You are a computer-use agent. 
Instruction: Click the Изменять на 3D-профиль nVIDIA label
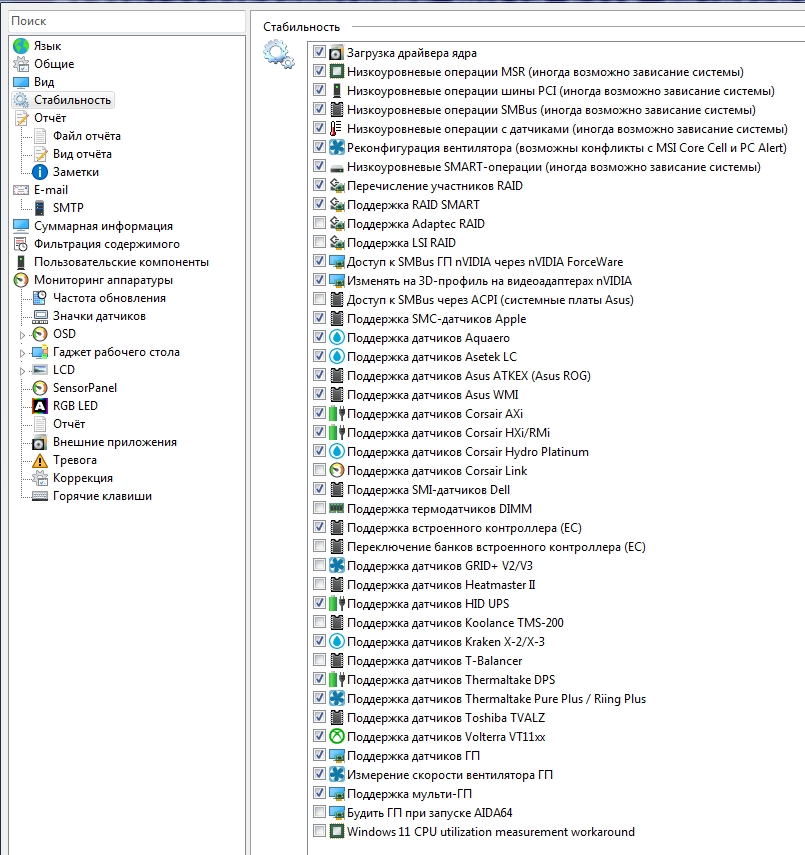pyautogui.click(x=489, y=281)
